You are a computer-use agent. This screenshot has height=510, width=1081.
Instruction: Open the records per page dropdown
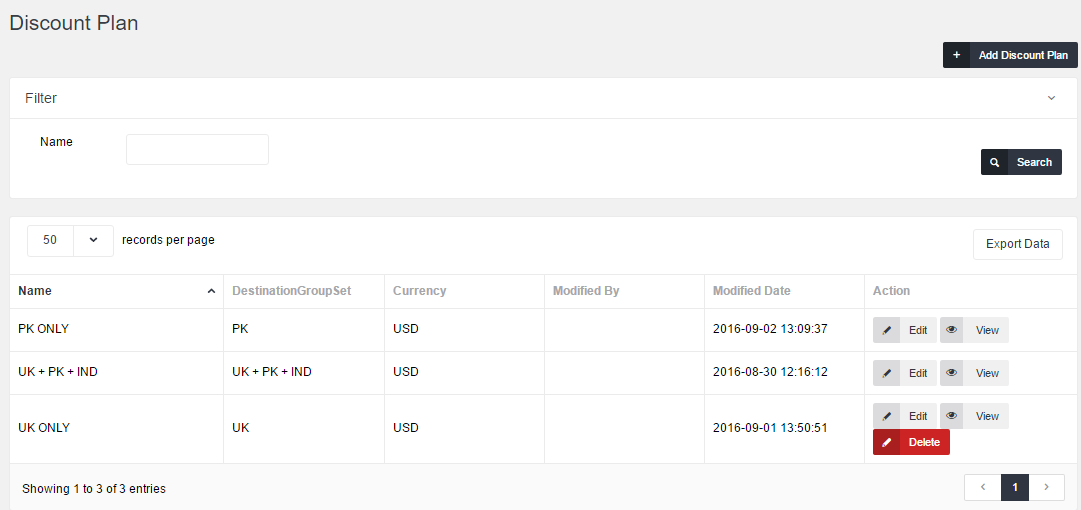[93, 241]
